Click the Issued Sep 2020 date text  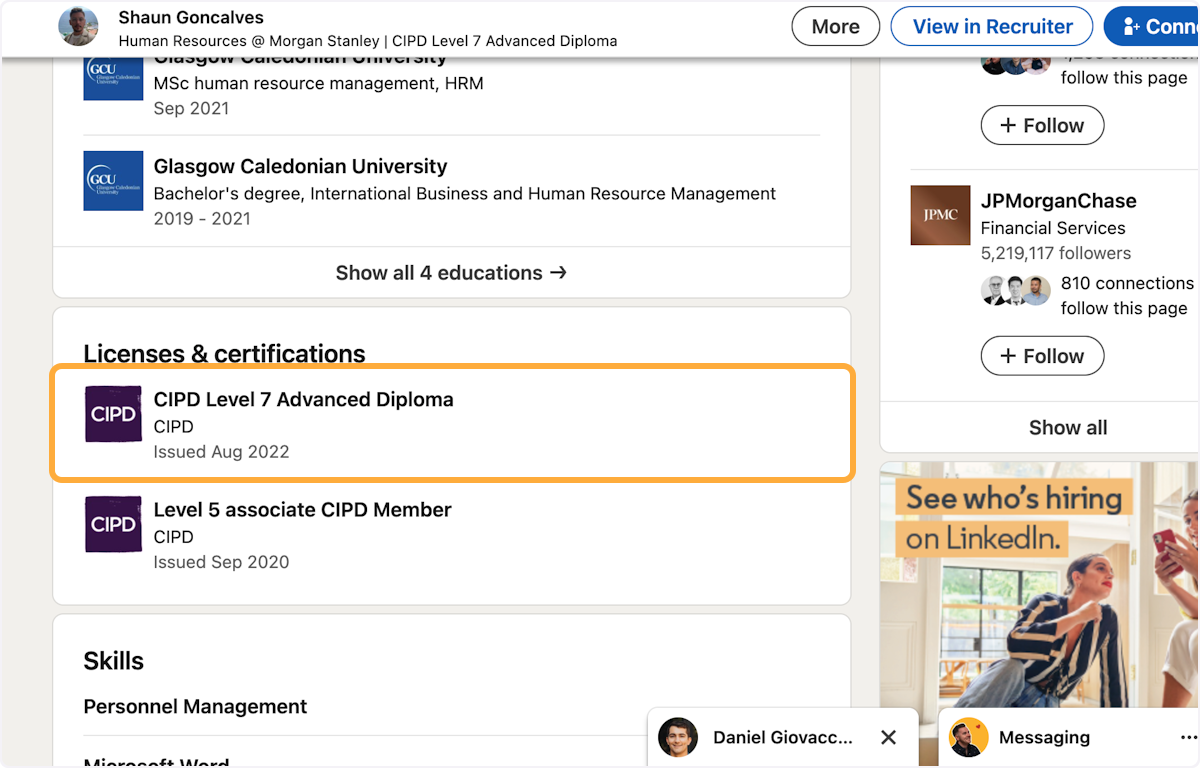click(x=221, y=562)
